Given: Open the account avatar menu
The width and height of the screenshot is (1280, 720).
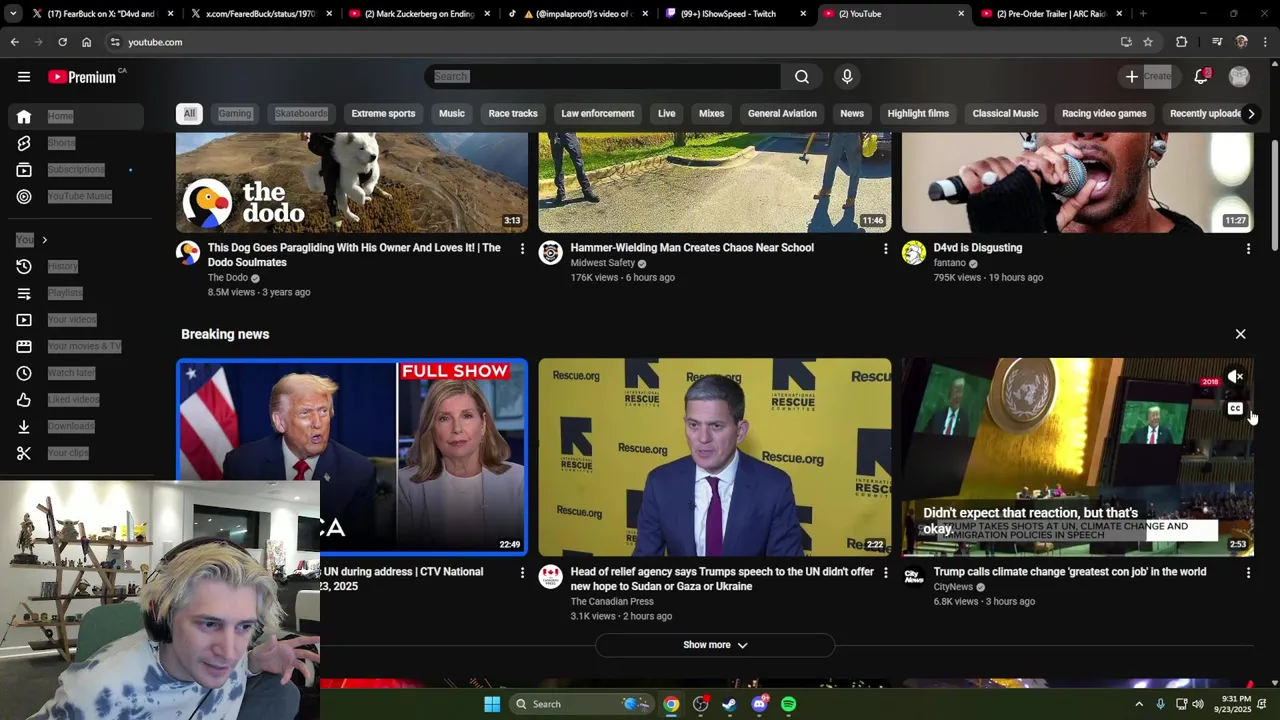Looking at the screenshot, I should [1239, 76].
